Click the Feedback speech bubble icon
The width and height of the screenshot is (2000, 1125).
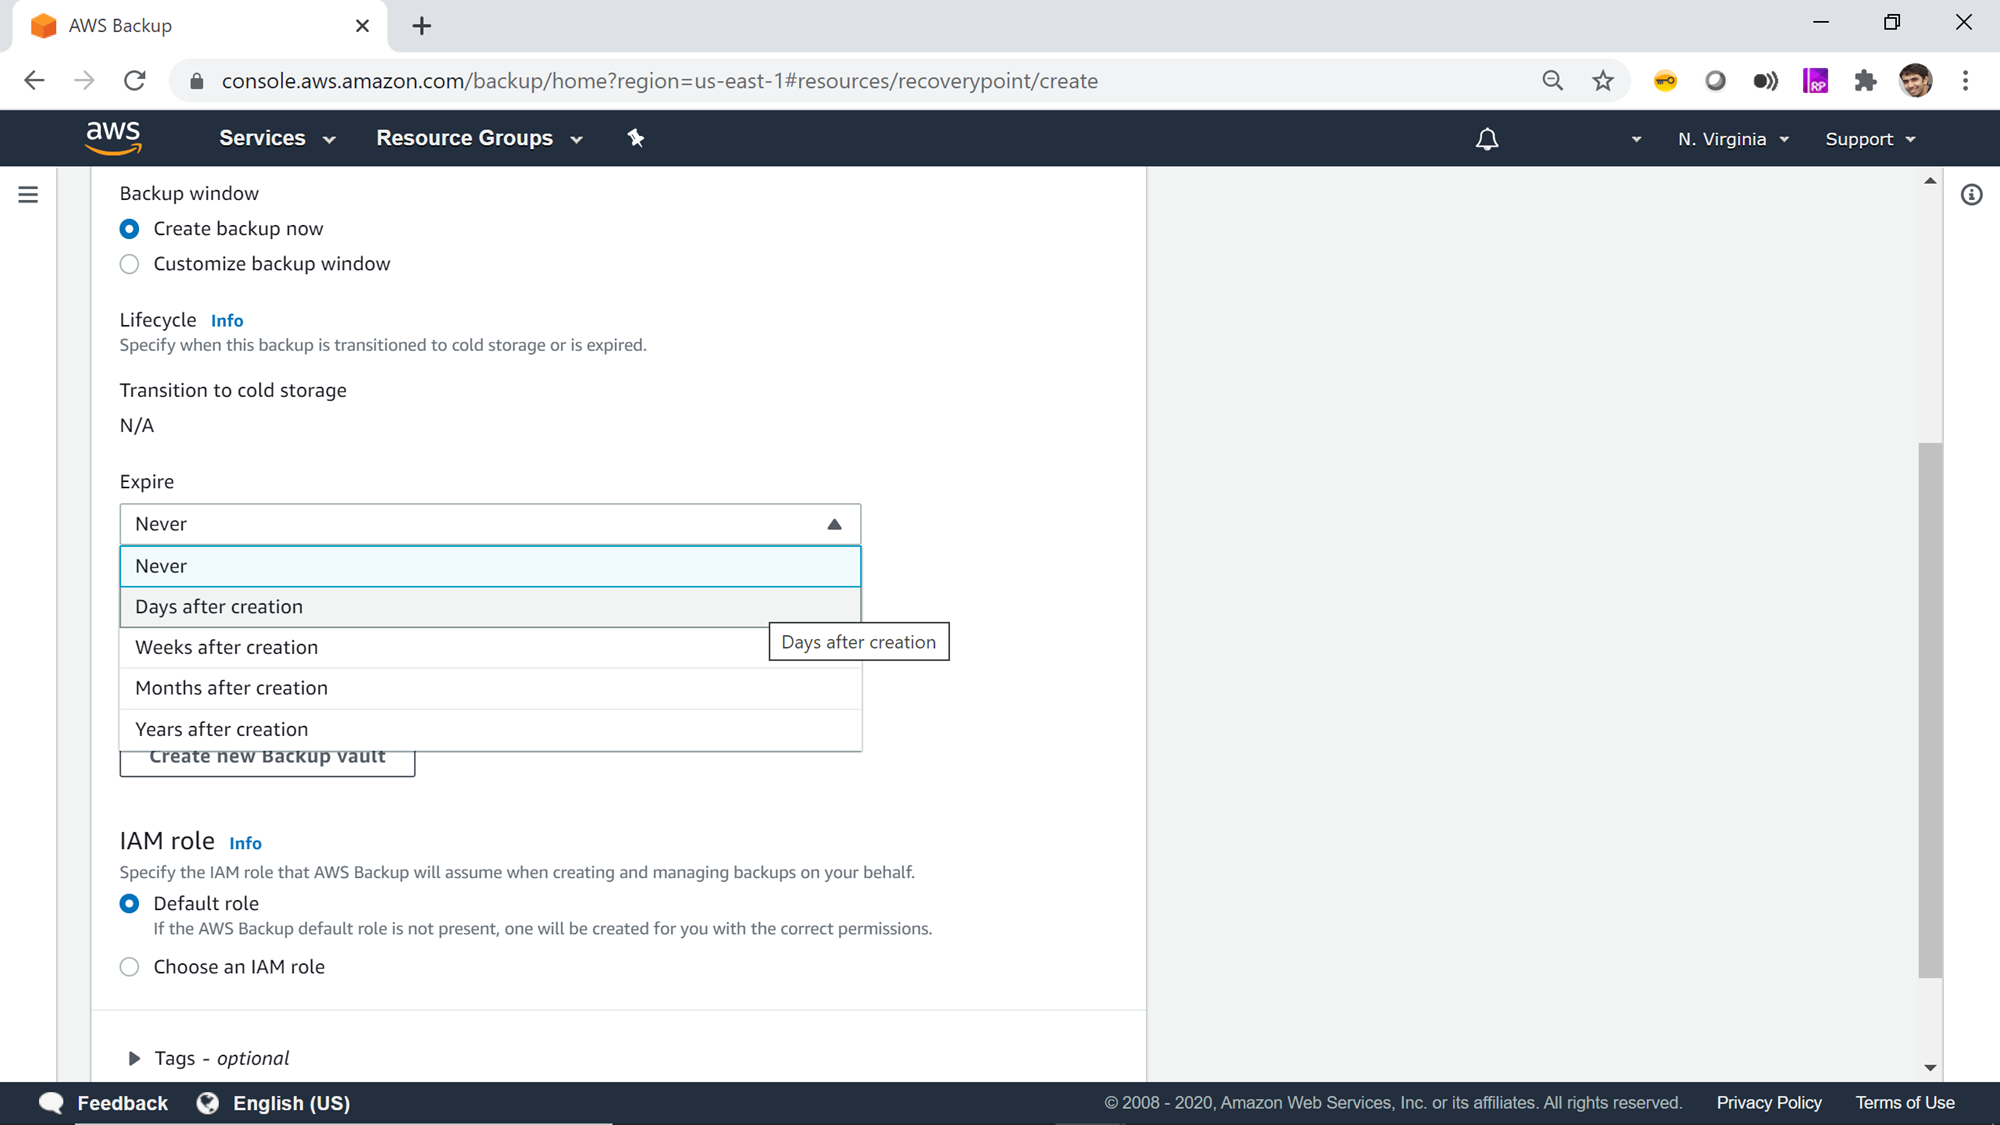click(51, 1102)
